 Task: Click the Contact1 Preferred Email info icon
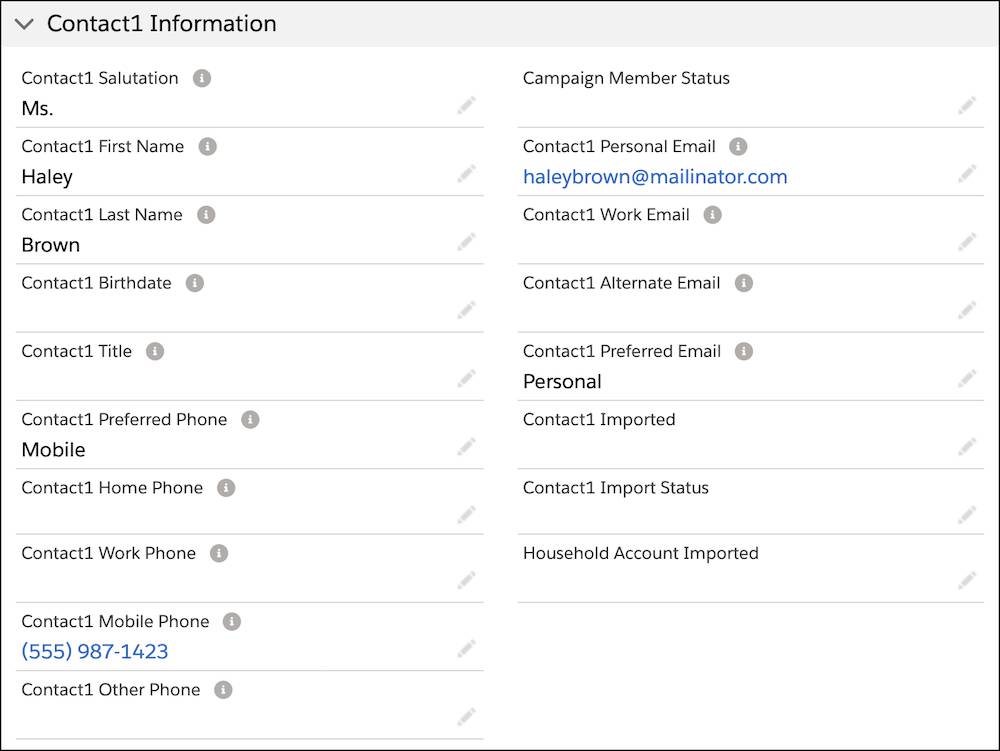744,351
